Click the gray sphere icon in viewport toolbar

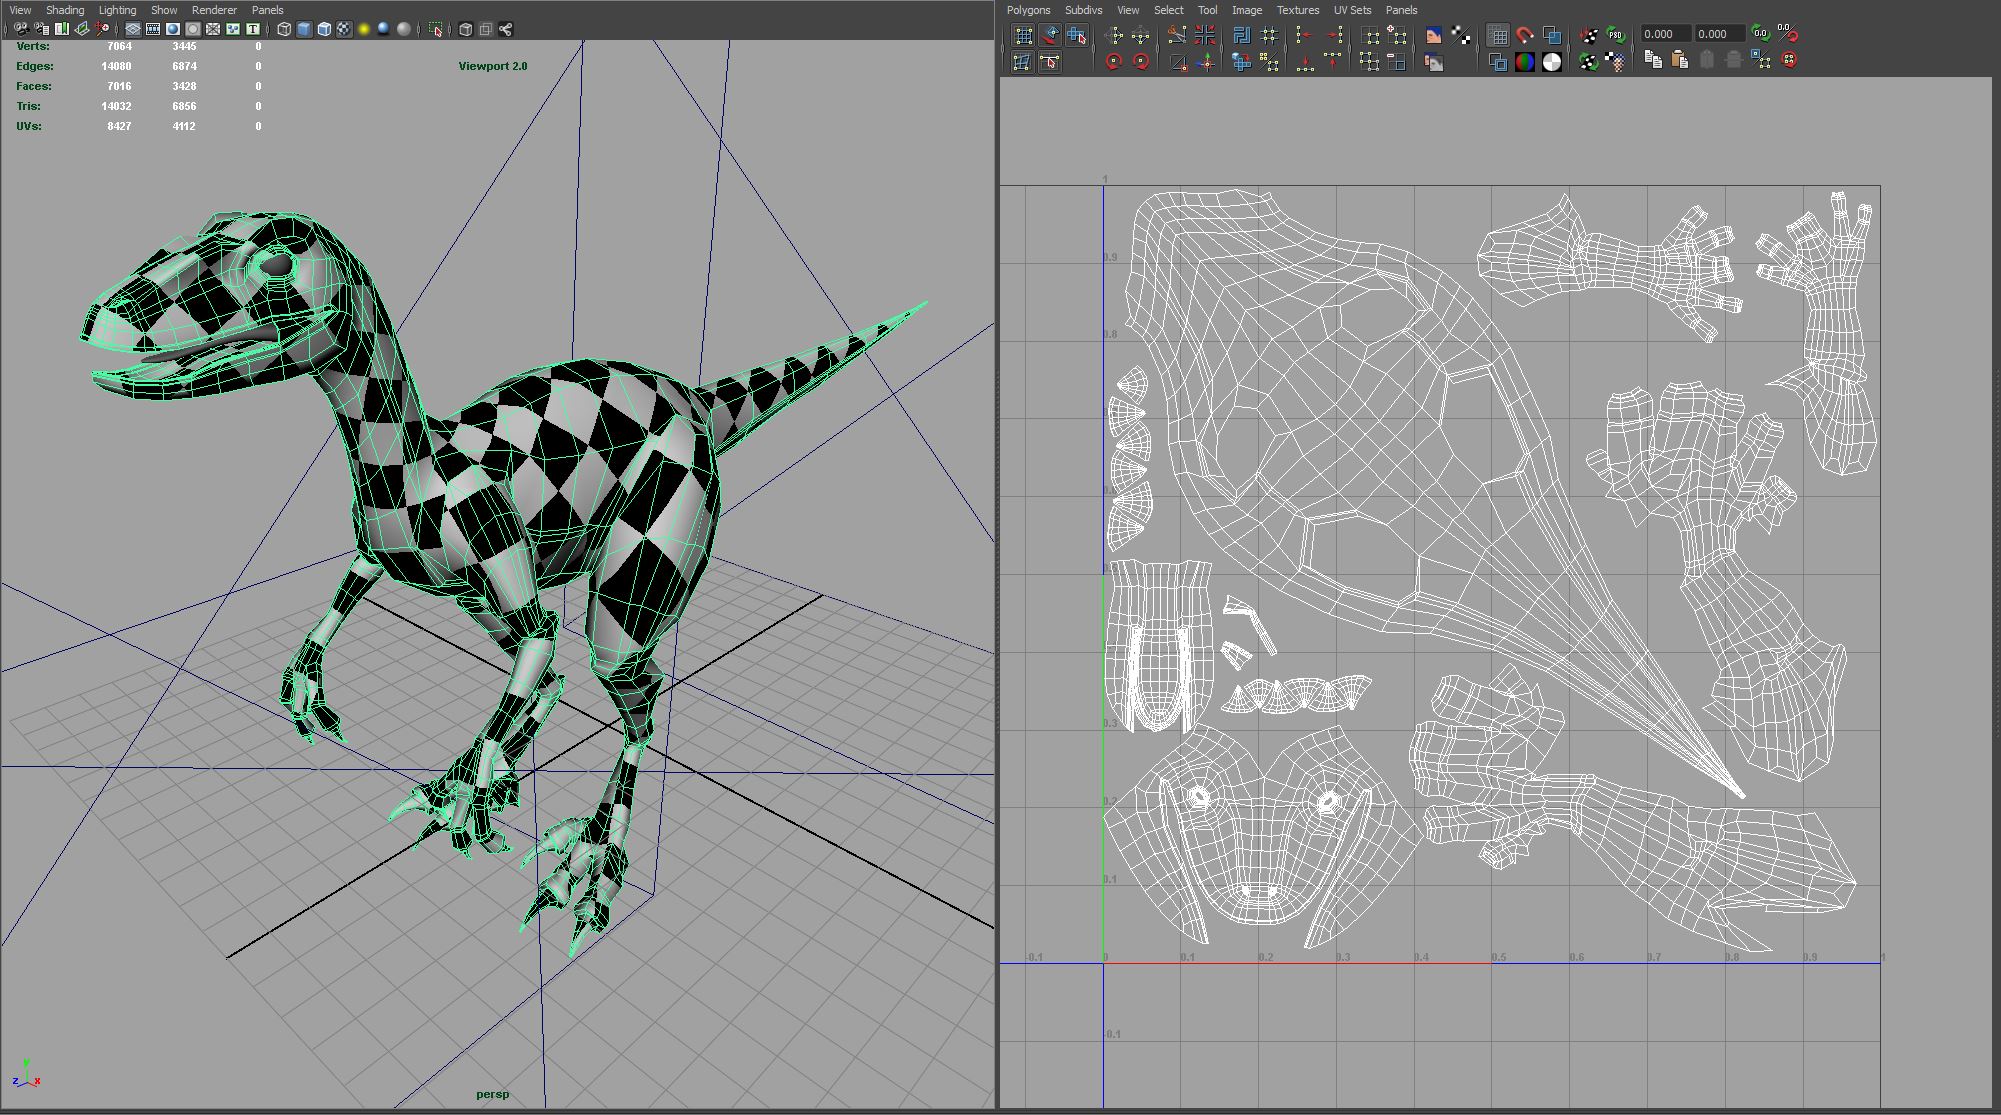(x=404, y=30)
